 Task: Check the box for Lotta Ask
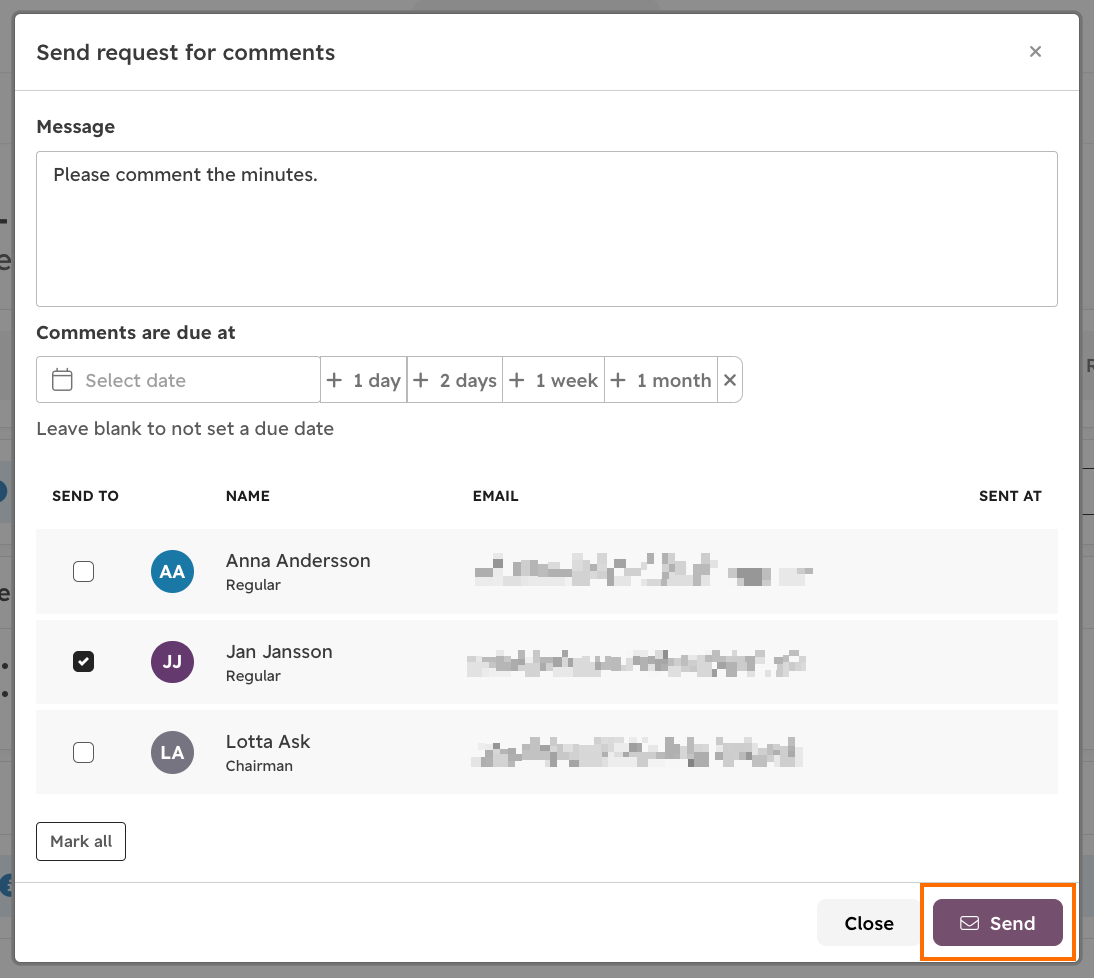(84, 752)
